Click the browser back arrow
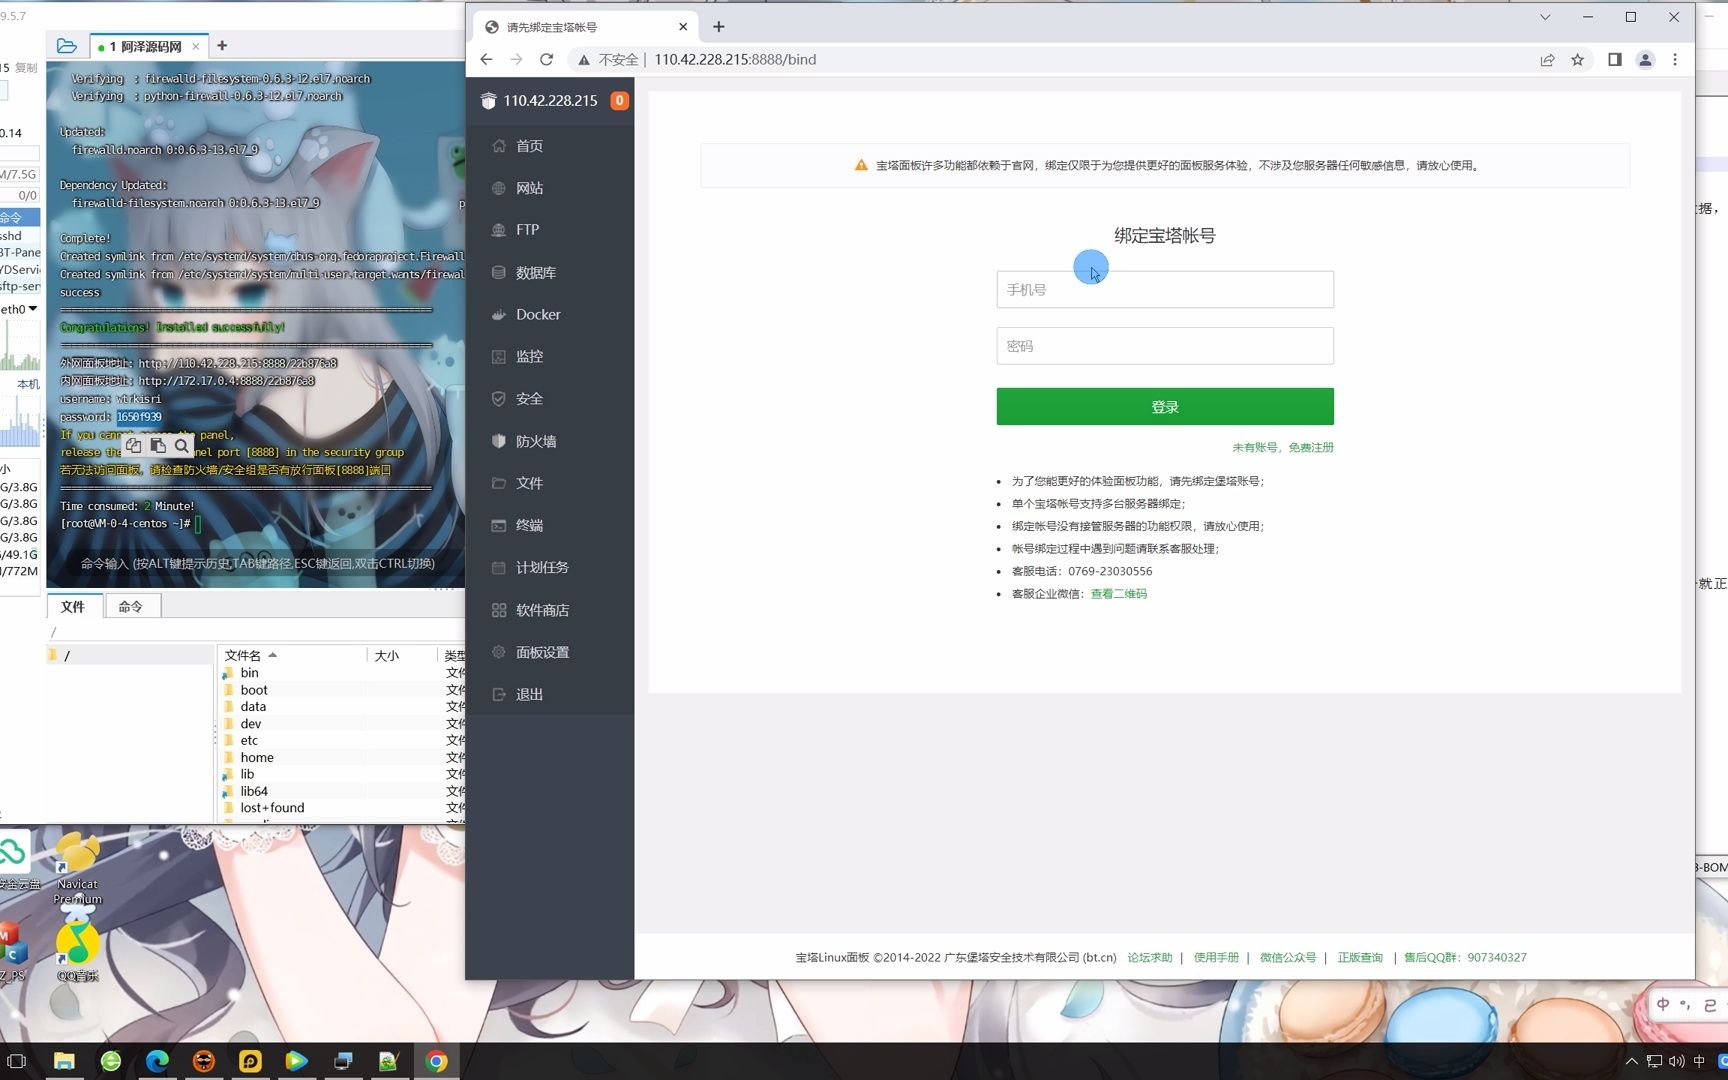Screen dimensions: 1728x1080 click(x=486, y=60)
